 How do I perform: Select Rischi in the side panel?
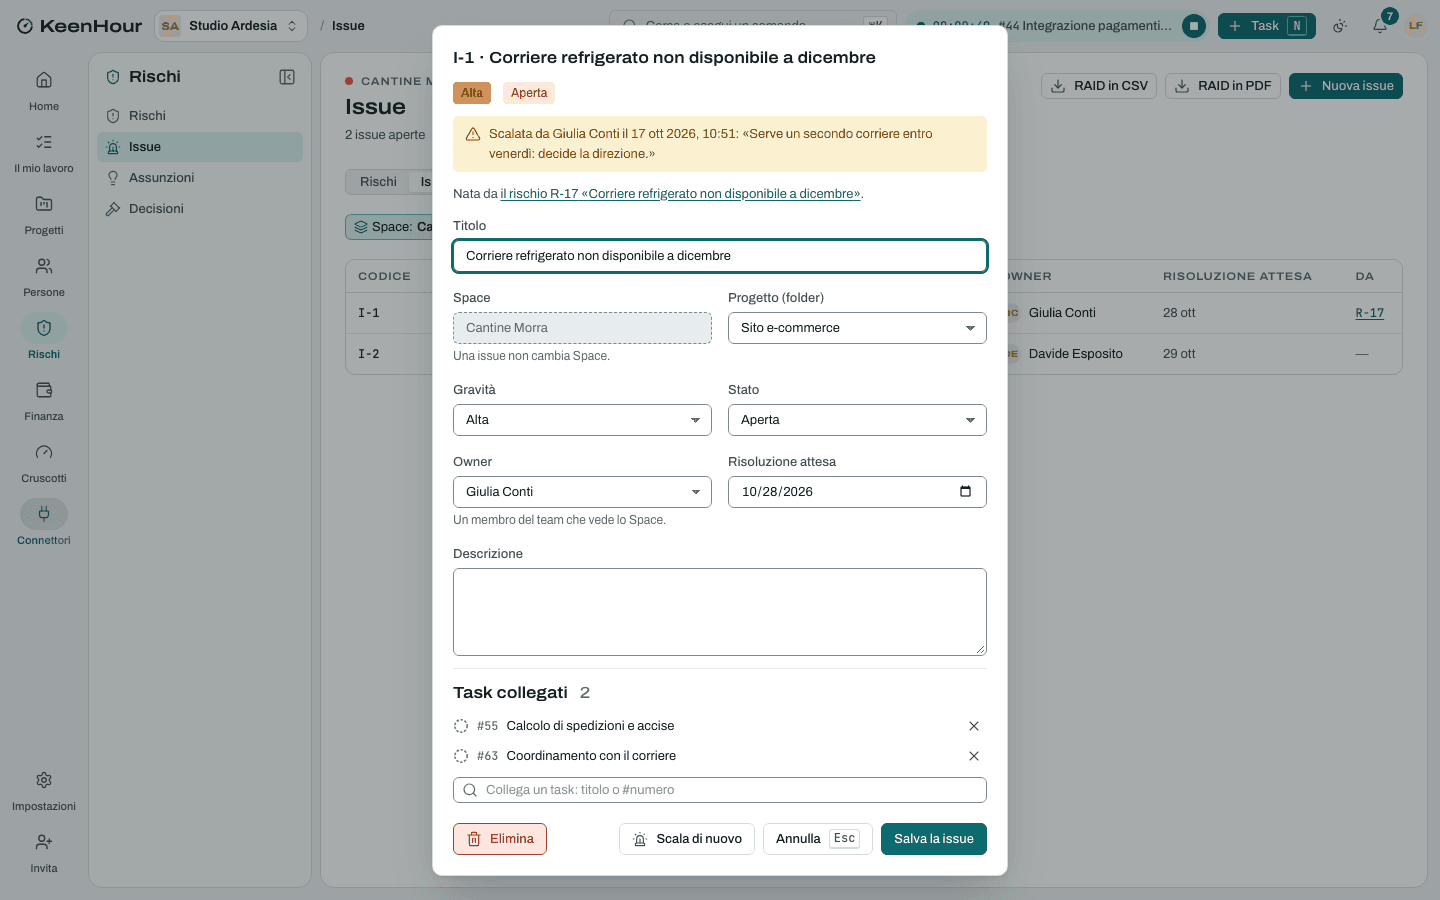click(x=200, y=116)
